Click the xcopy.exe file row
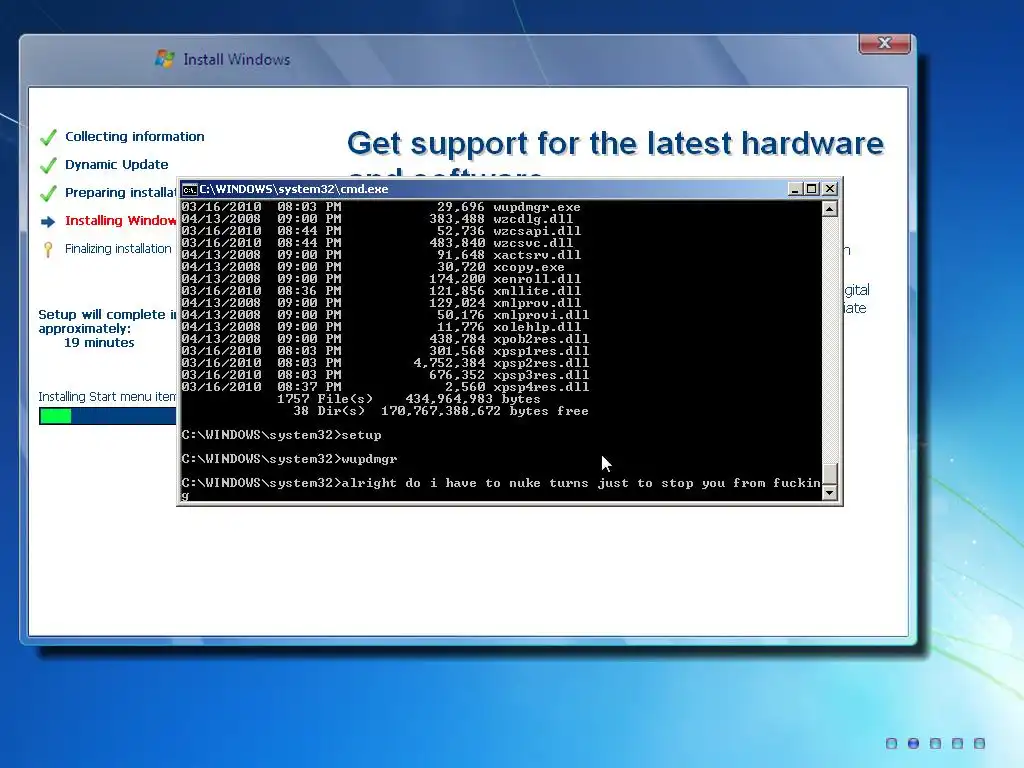The height and width of the screenshot is (768, 1024). point(373,267)
